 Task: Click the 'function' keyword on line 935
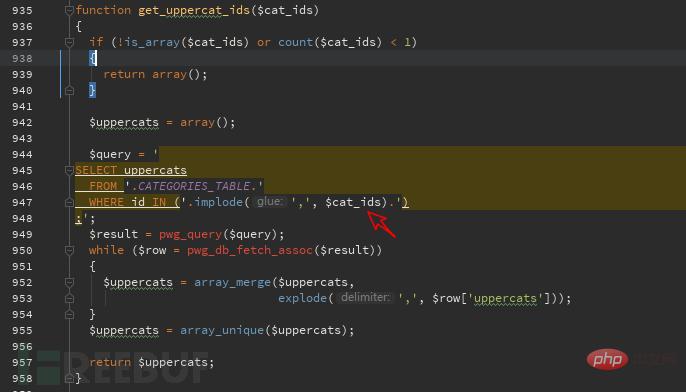tap(104, 10)
